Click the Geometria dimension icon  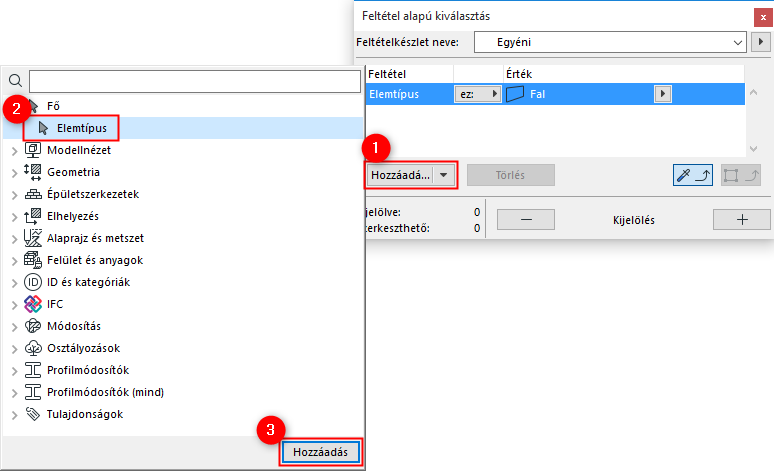click(33, 172)
